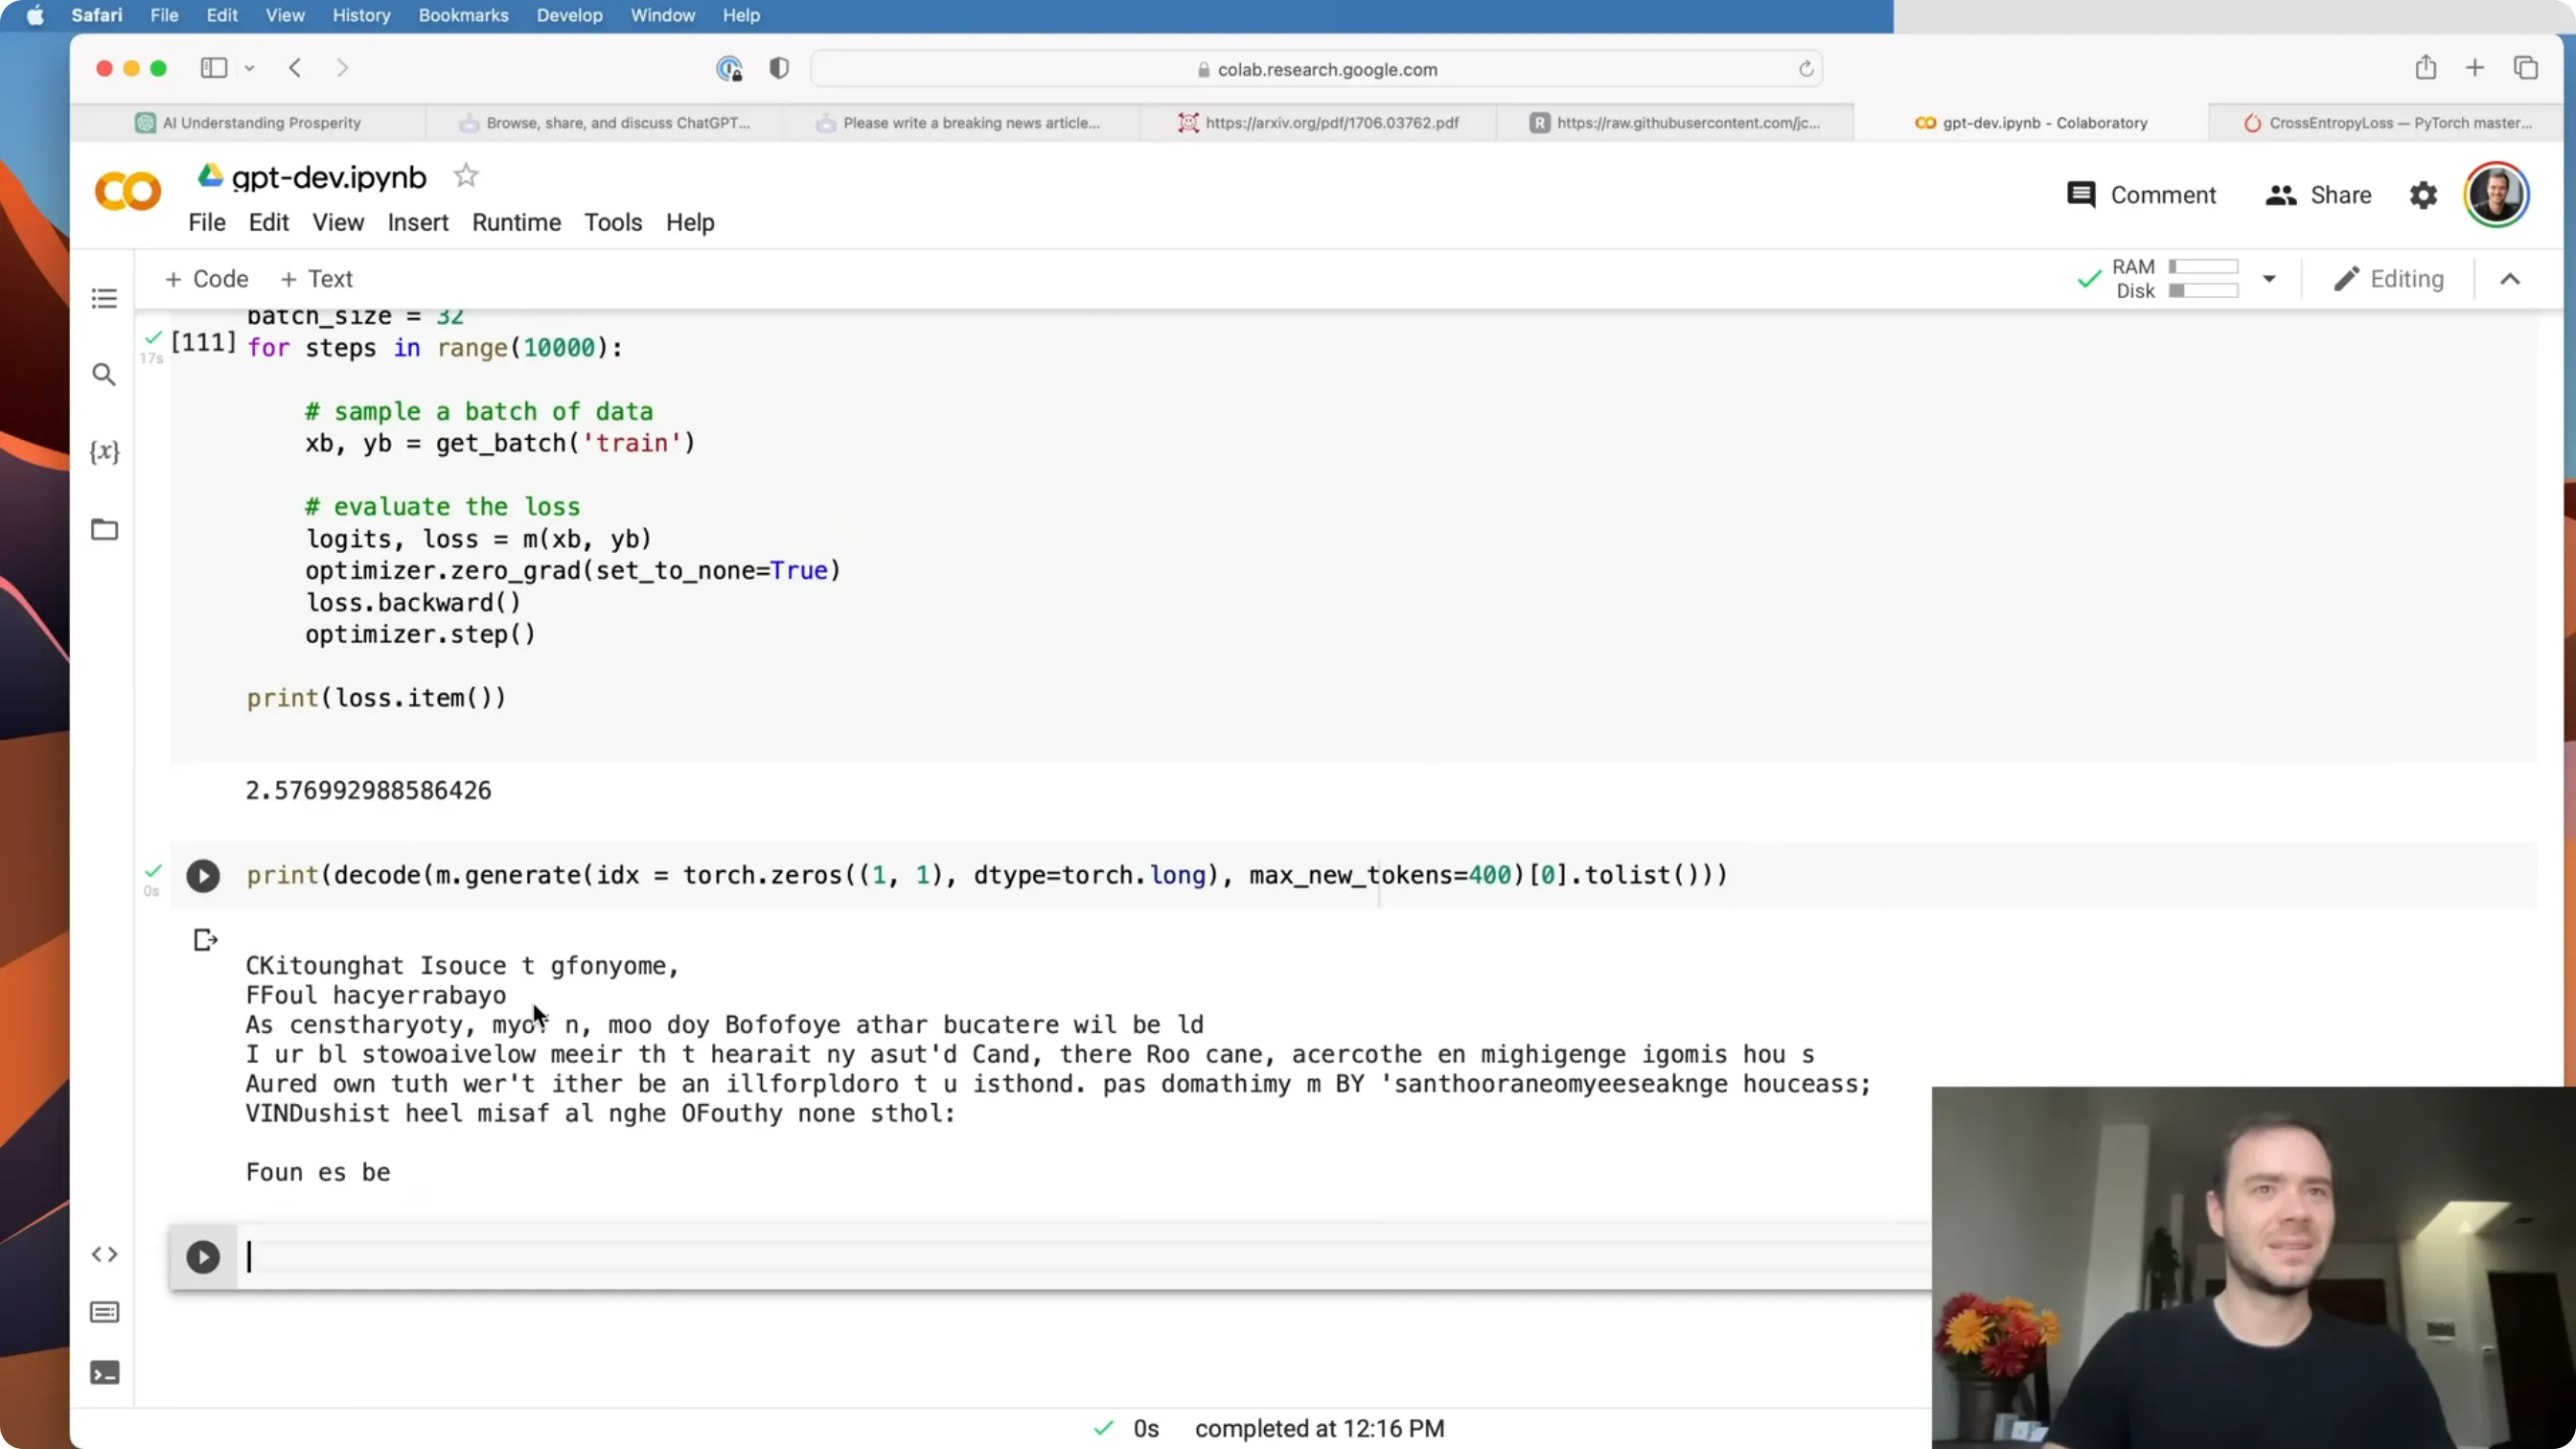Open the Apple menu
Screen dimensions: 2576x1449
(35, 15)
